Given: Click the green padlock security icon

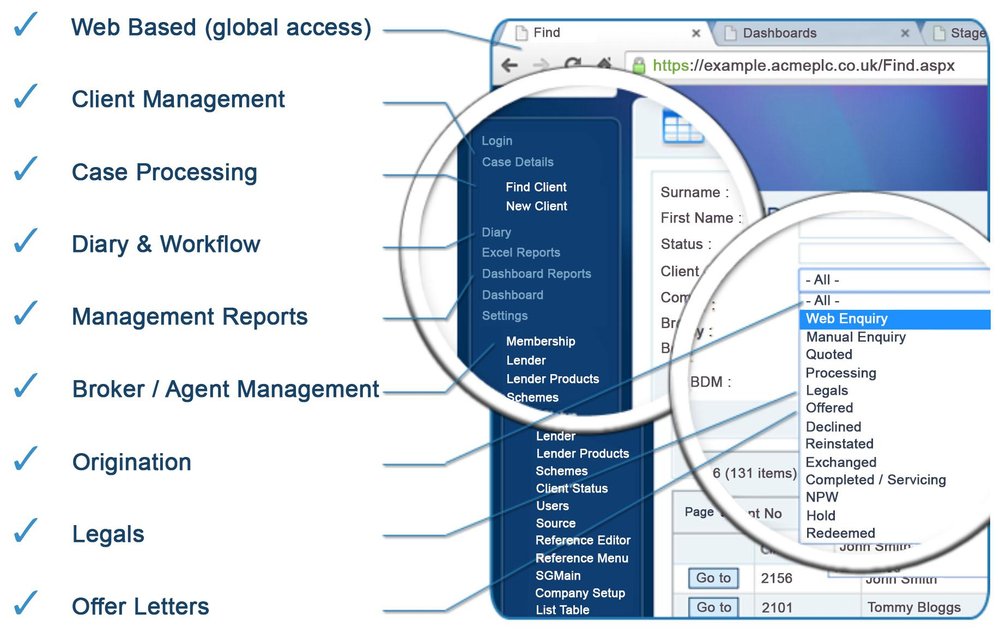Looking at the screenshot, I should pyautogui.click(x=638, y=65).
